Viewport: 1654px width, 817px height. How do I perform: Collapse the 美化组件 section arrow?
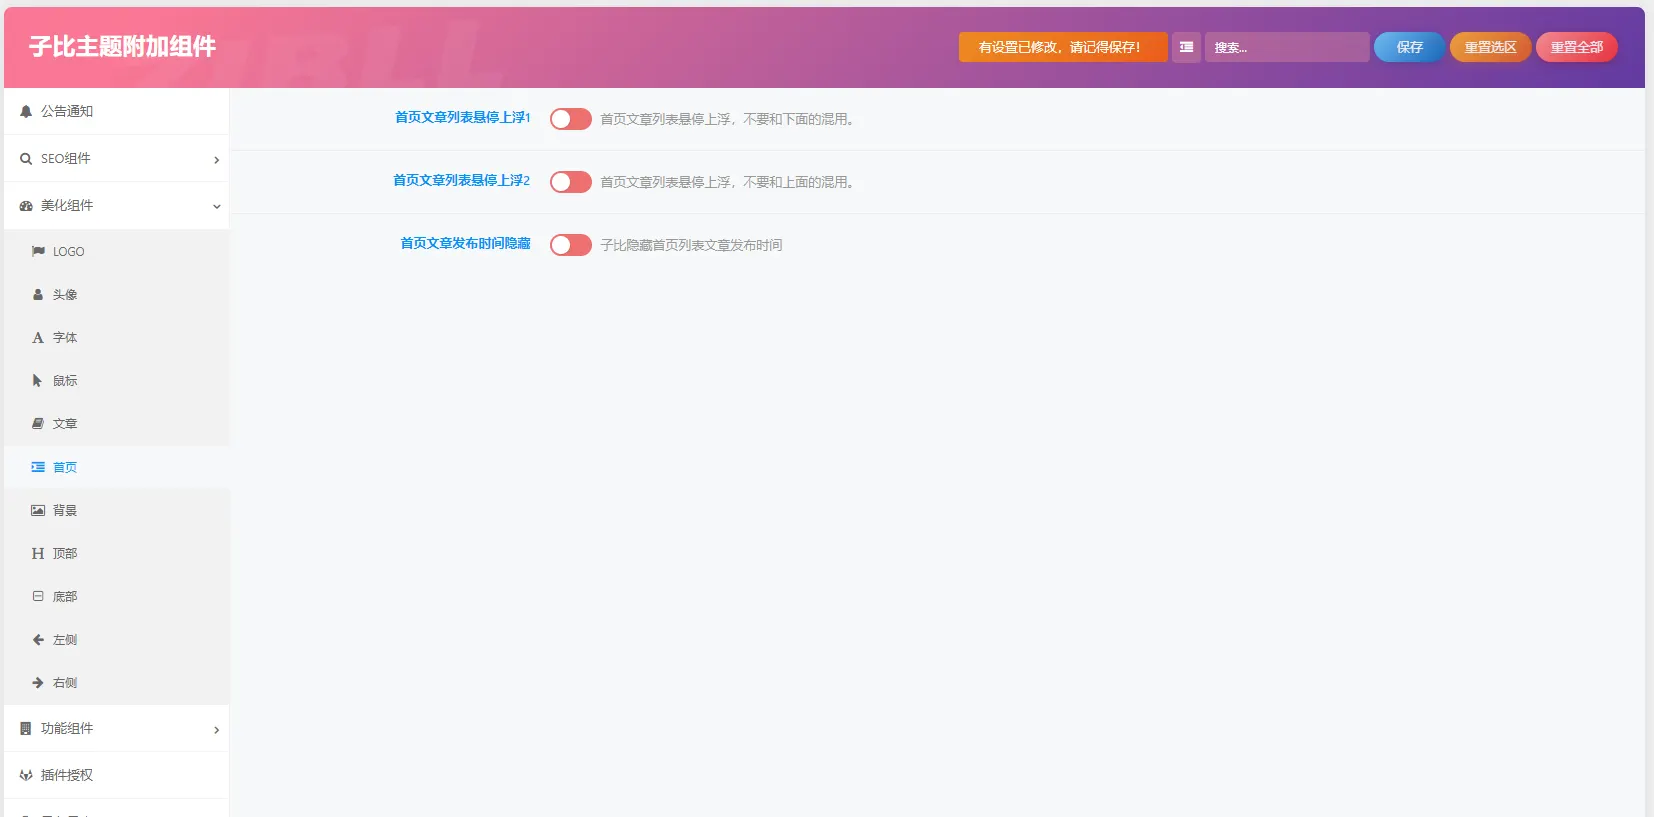pyautogui.click(x=216, y=206)
